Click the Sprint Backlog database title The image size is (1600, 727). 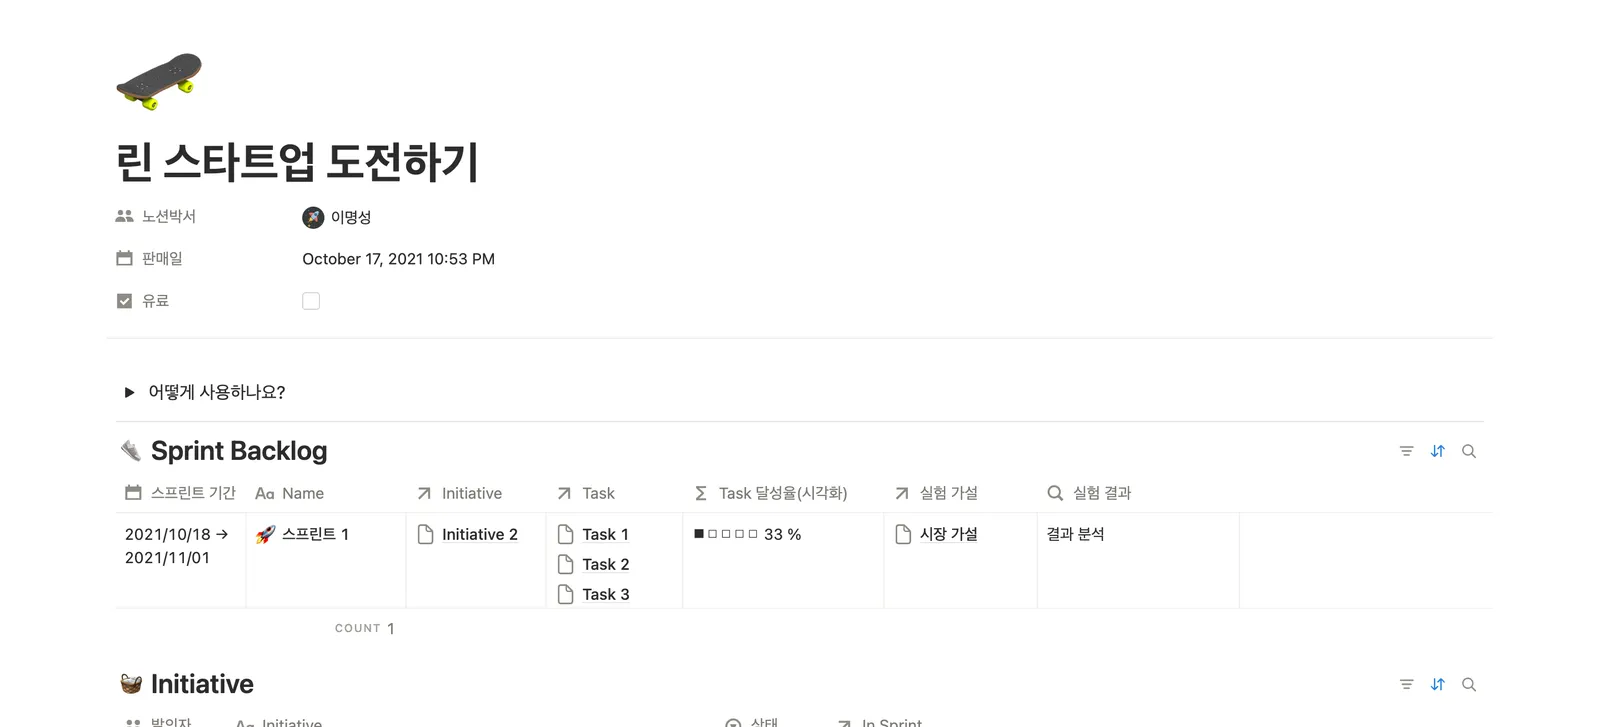(x=239, y=451)
